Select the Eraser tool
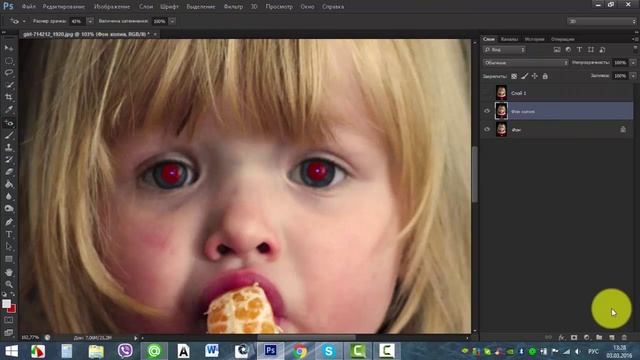 pyautogui.click(x=9, y=172)
